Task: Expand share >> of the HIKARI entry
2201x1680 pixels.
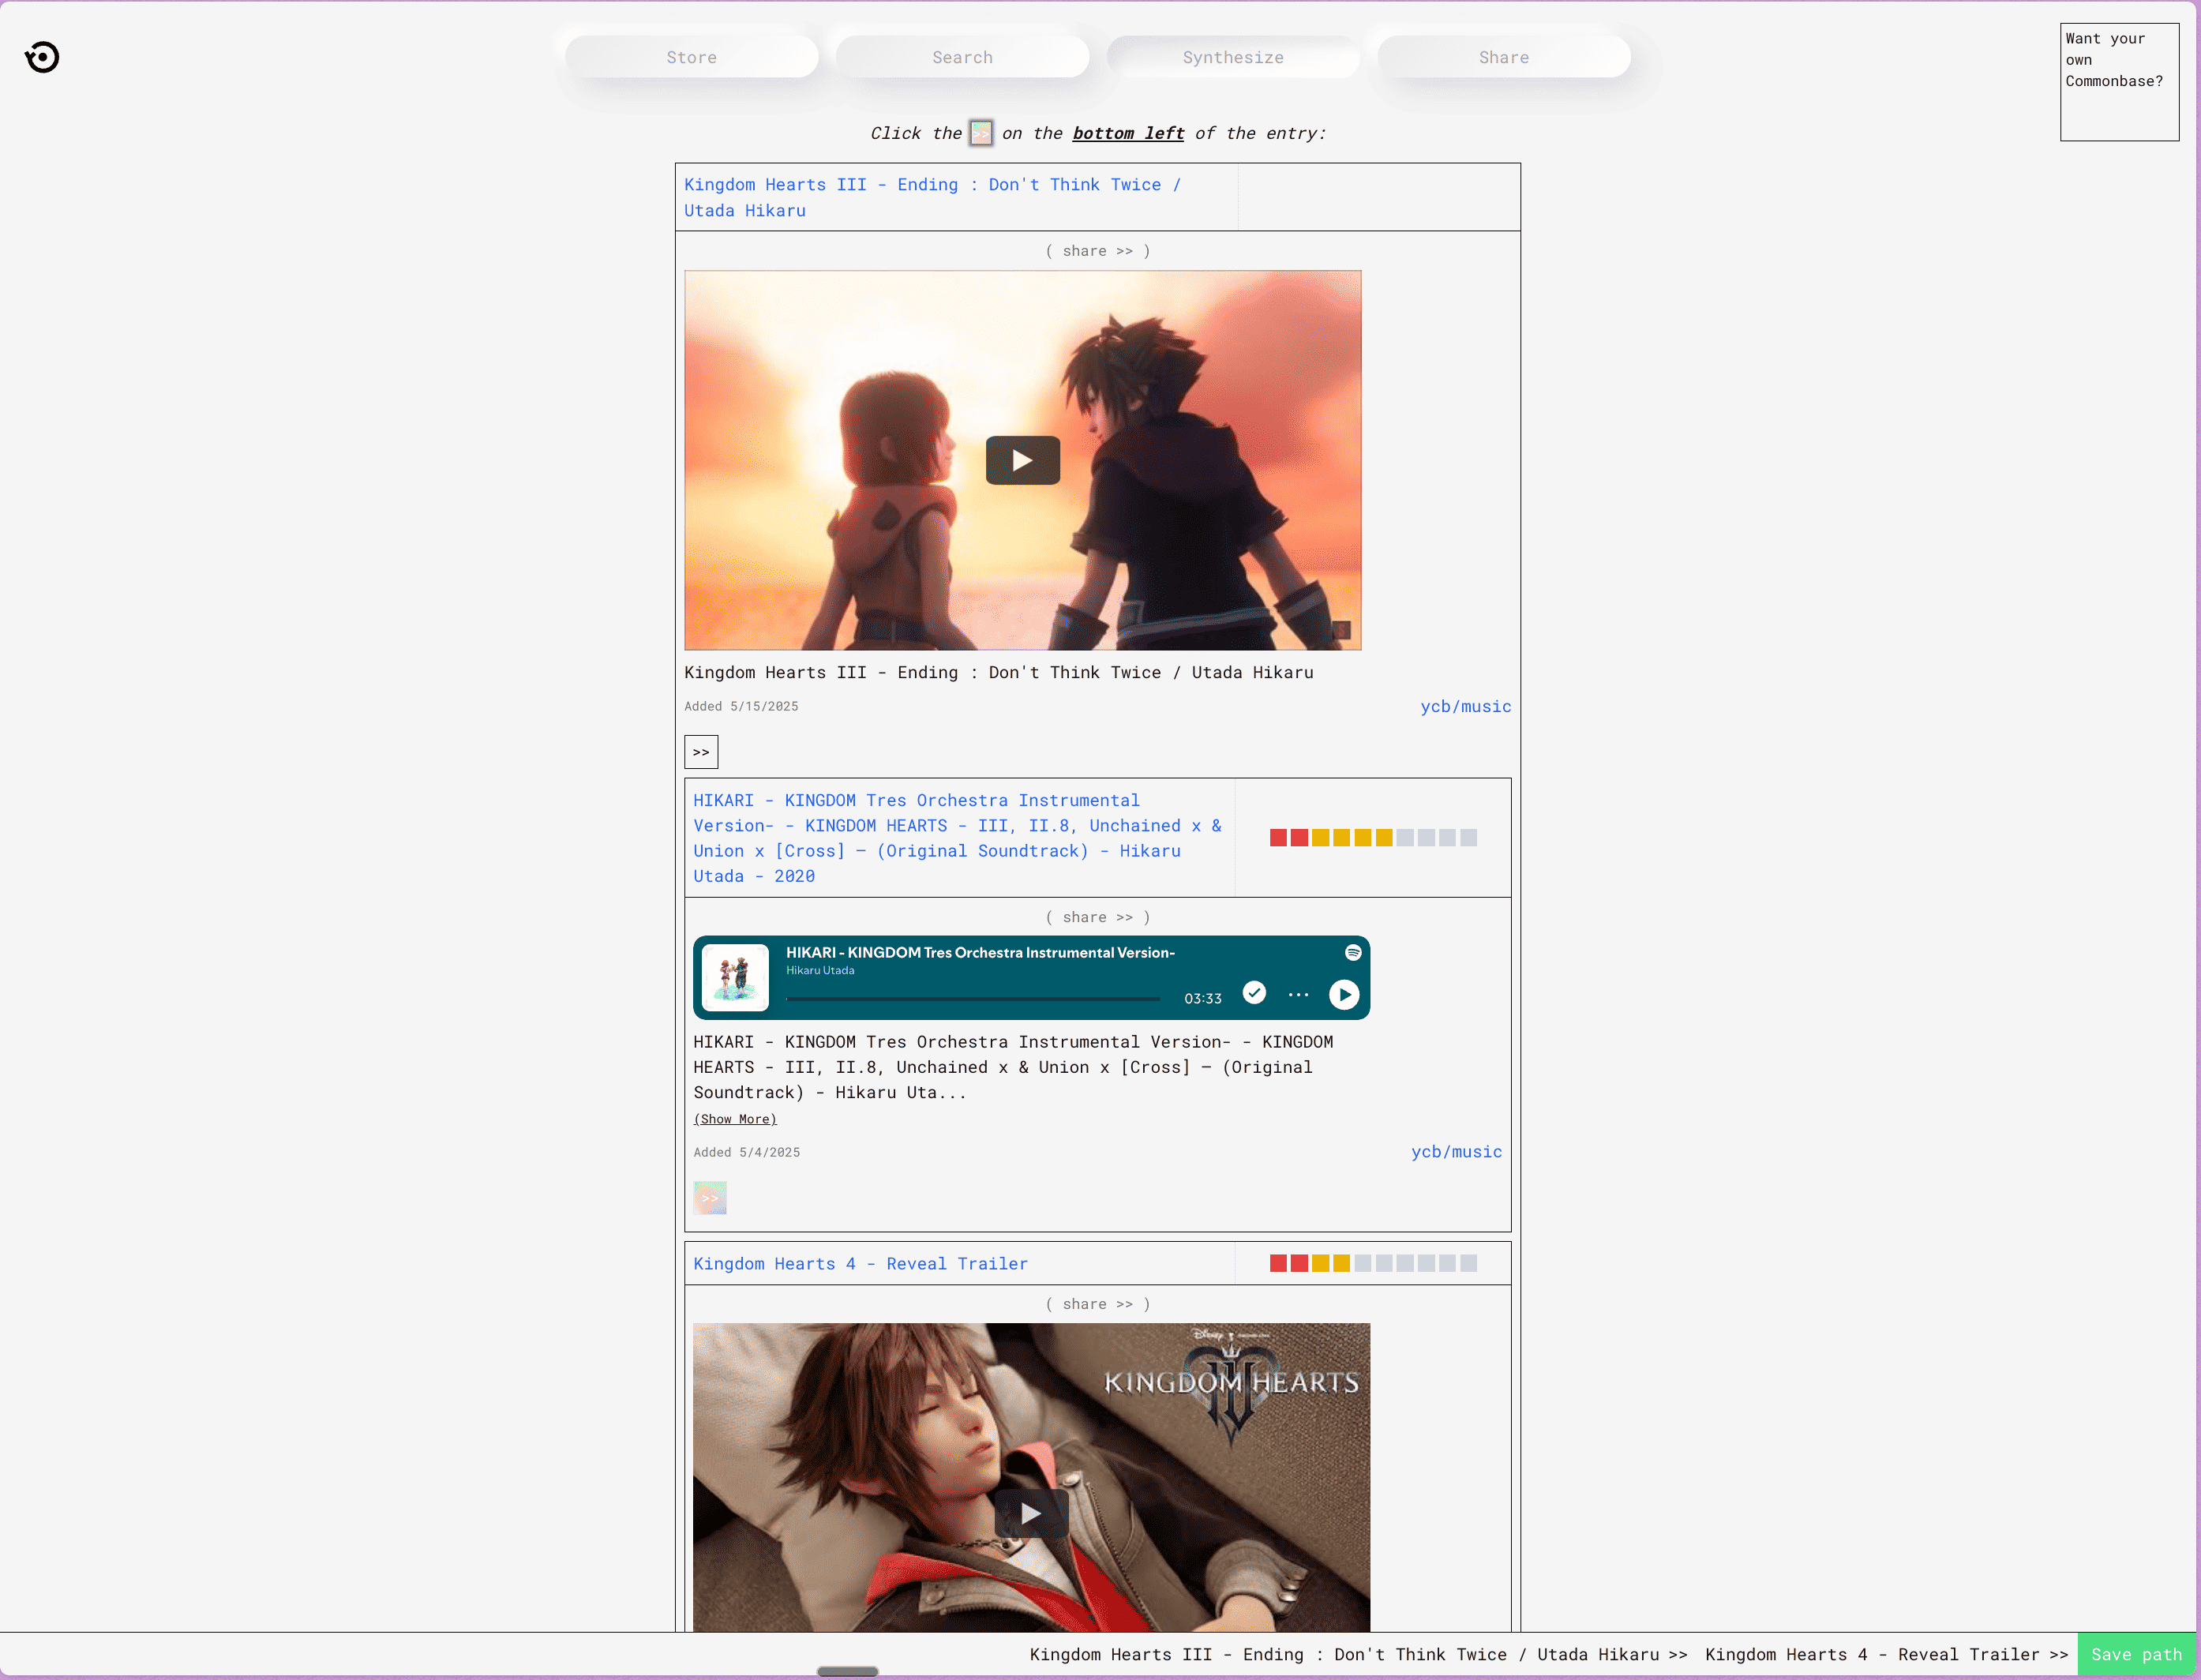Action: [1097, 917]
